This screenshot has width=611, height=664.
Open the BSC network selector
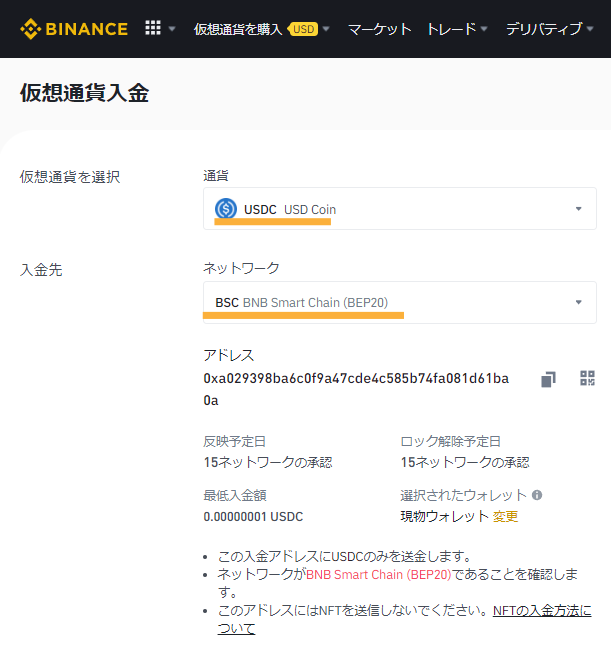[400, 302]
